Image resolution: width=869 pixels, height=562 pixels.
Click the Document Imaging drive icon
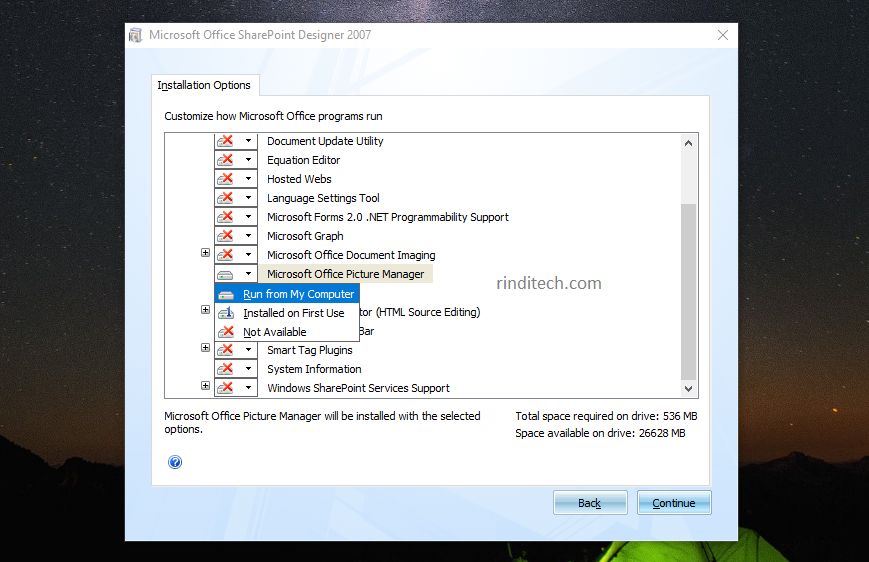point(226,255)
